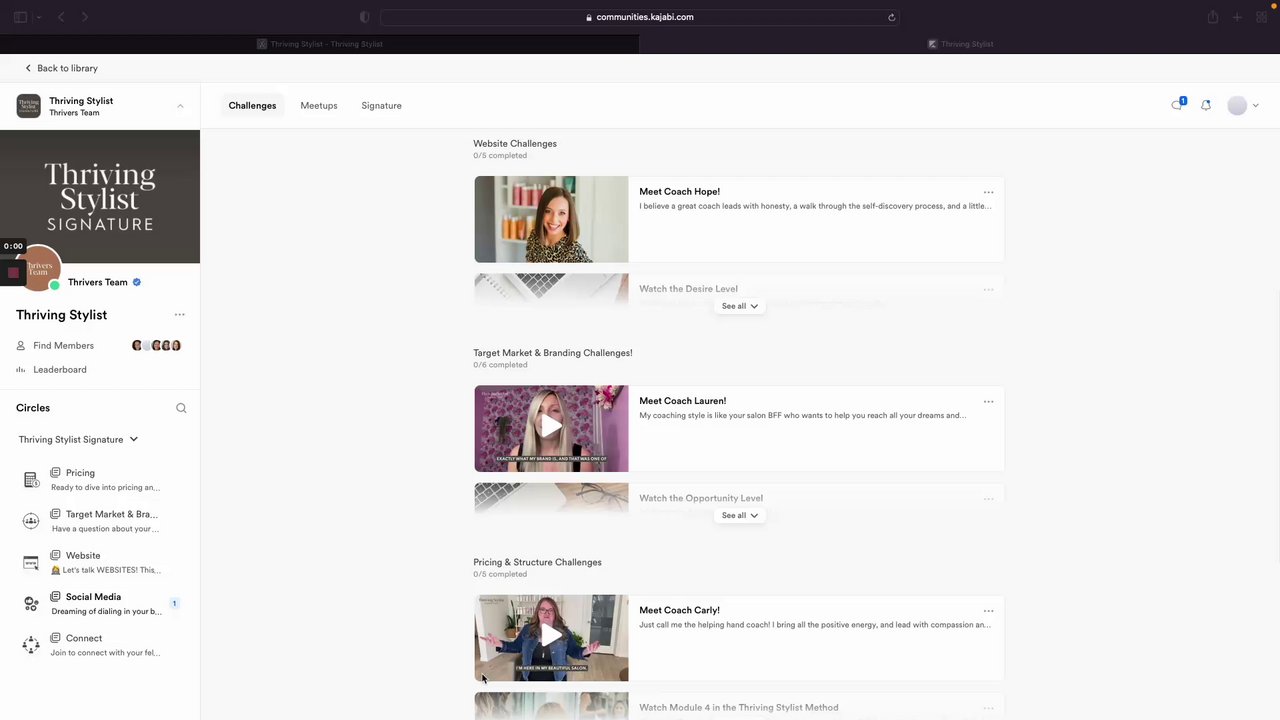Open the Social Media circle
The image size is (1280, 720).
point(100,604)
